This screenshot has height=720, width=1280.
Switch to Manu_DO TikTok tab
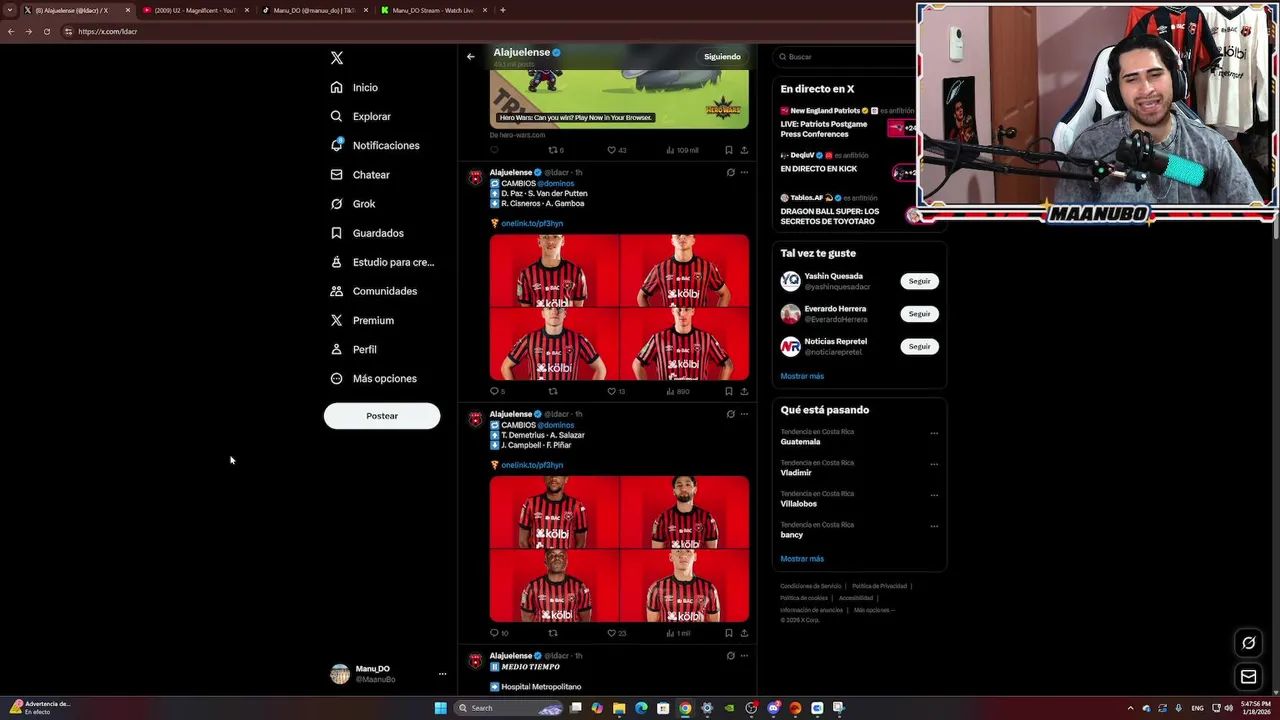pyautogui.click(x=313, y=10)
